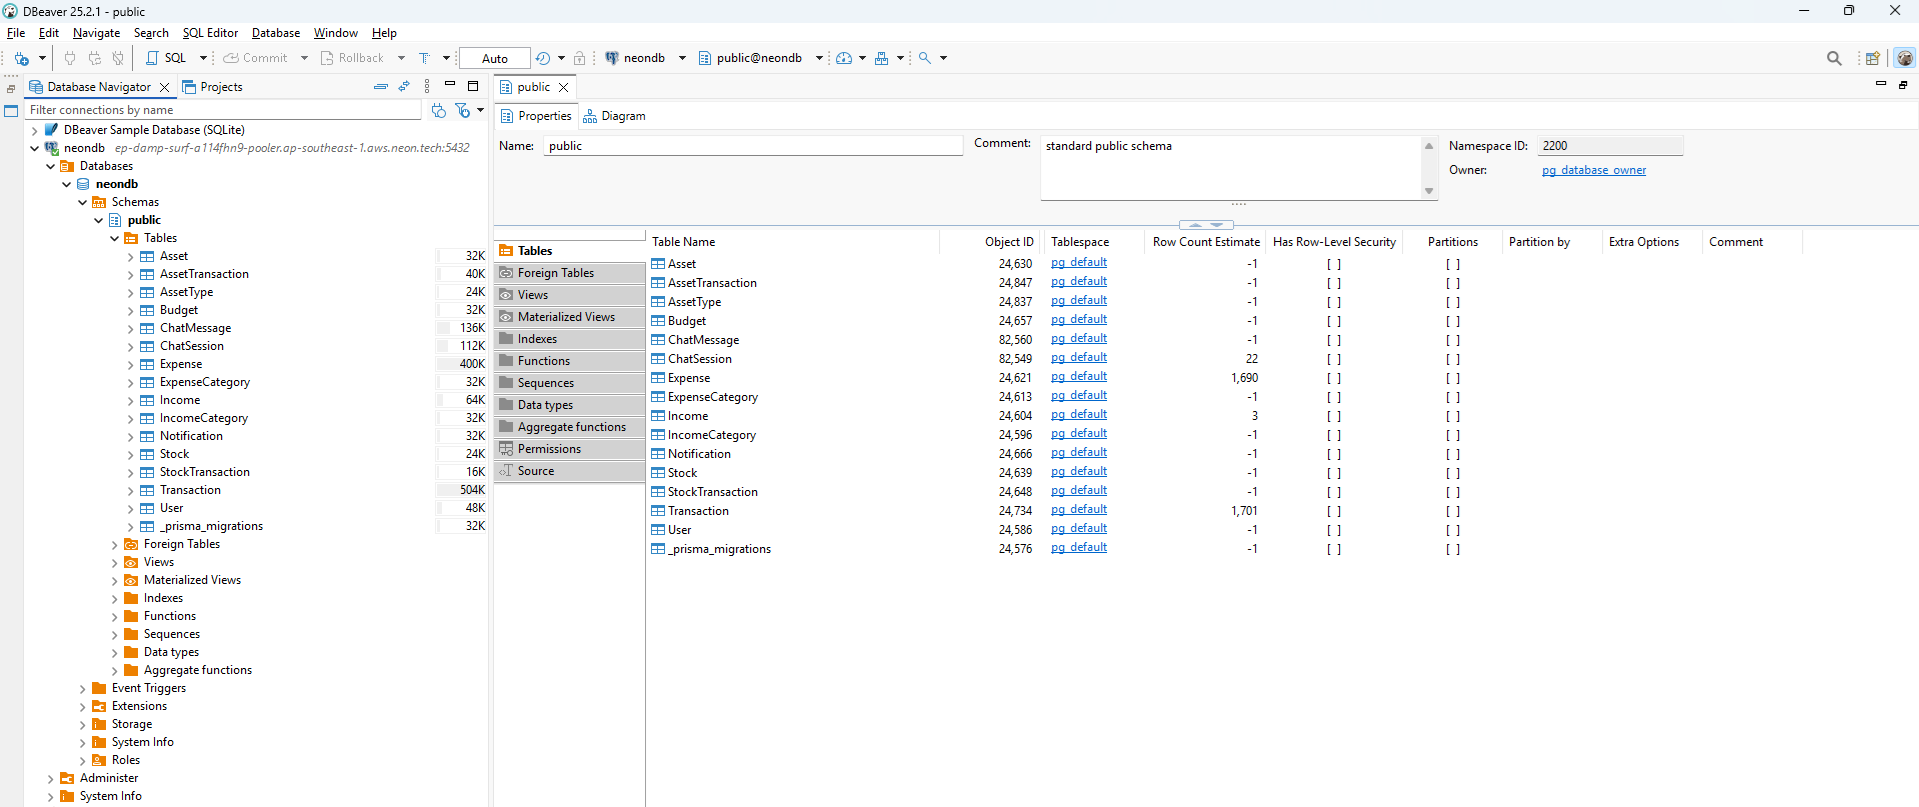Open the SQL Editor menu

[210, 33]
